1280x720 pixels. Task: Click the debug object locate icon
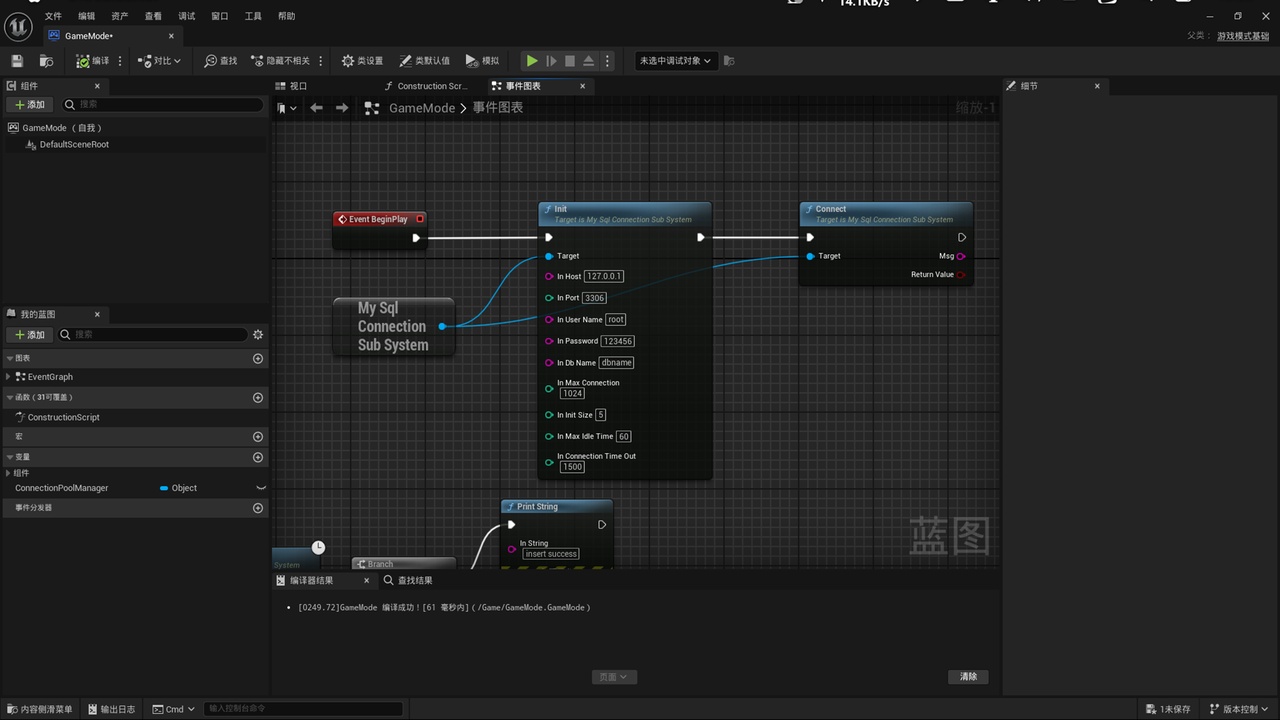point(729,61)
